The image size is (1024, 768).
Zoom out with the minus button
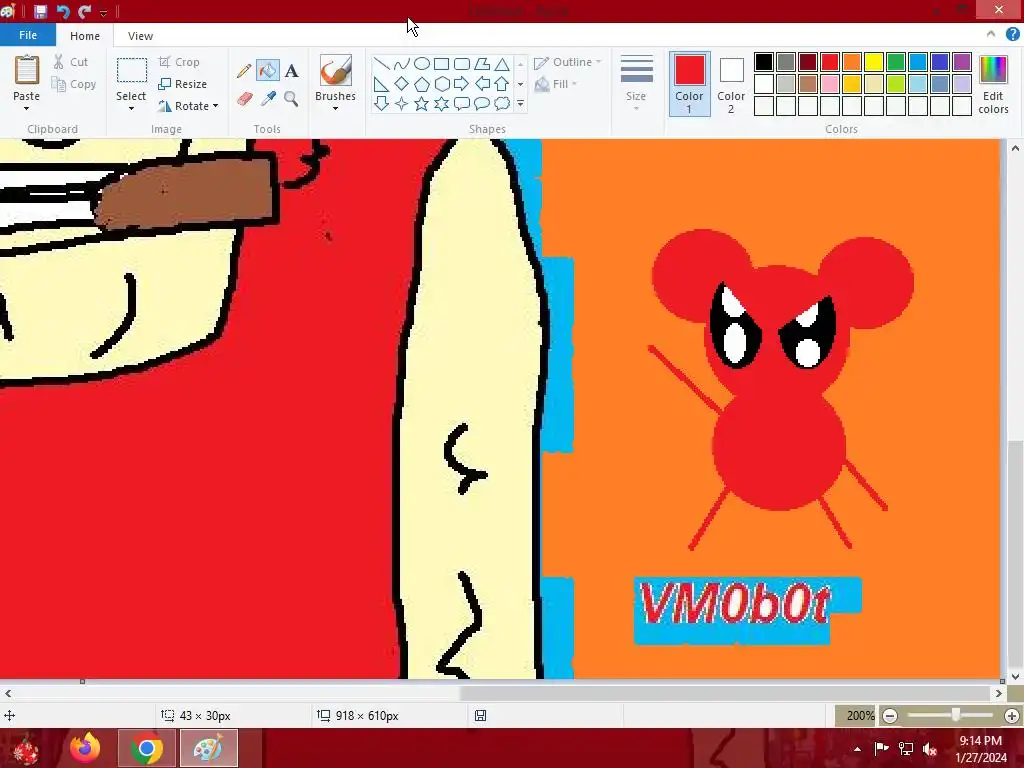tap(889, 716)
